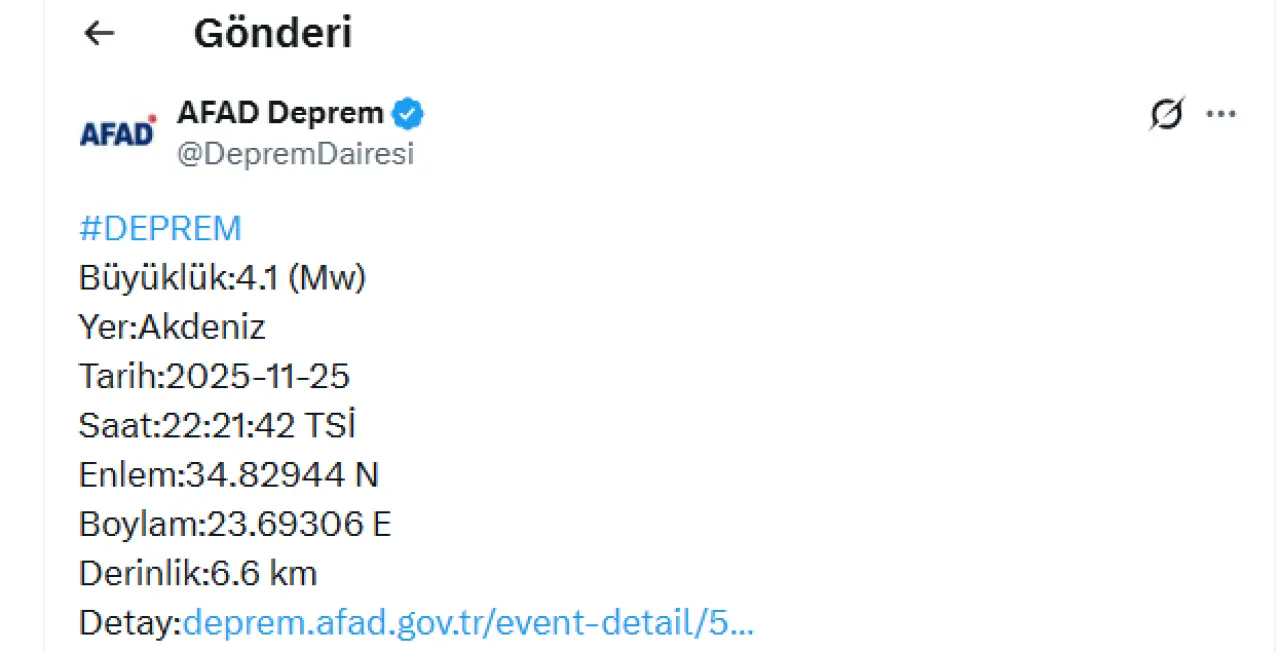1280x653 pixels.
Task: Click the Enlem:34.82944 N latitude line
Action: point(228,475)
